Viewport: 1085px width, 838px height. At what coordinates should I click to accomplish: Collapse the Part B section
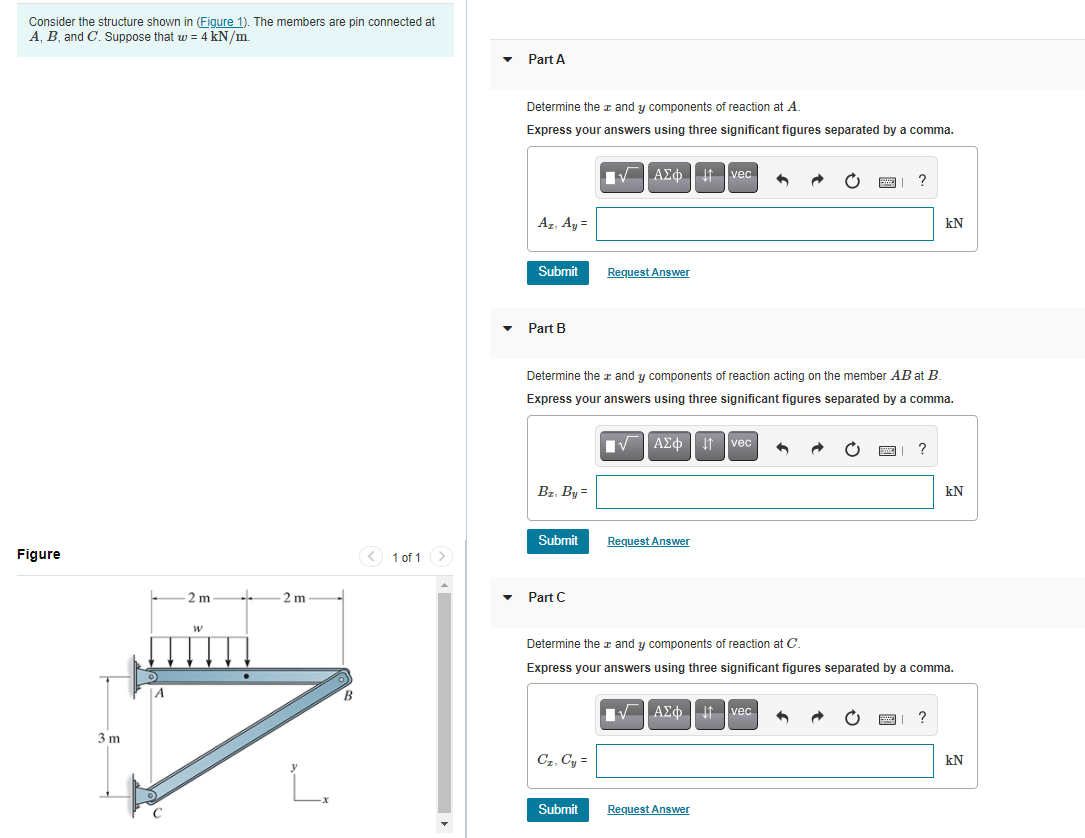click(x=507, y=328)
